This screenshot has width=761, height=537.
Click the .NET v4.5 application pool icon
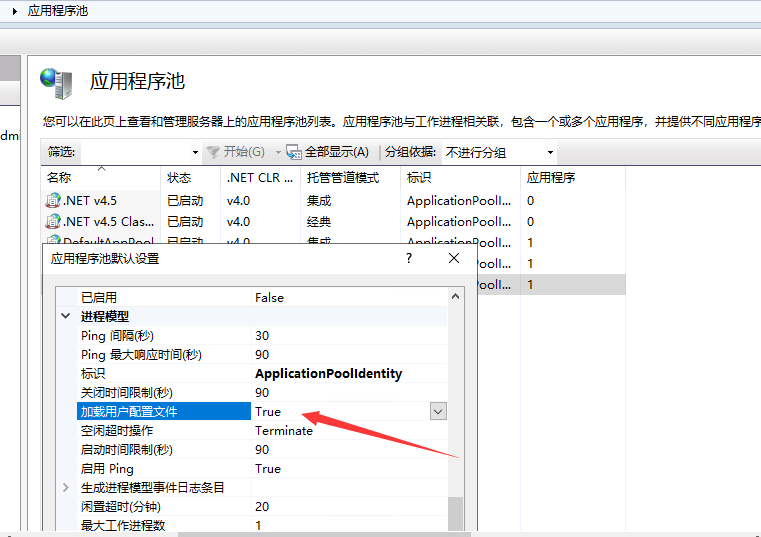pos(53,200)
